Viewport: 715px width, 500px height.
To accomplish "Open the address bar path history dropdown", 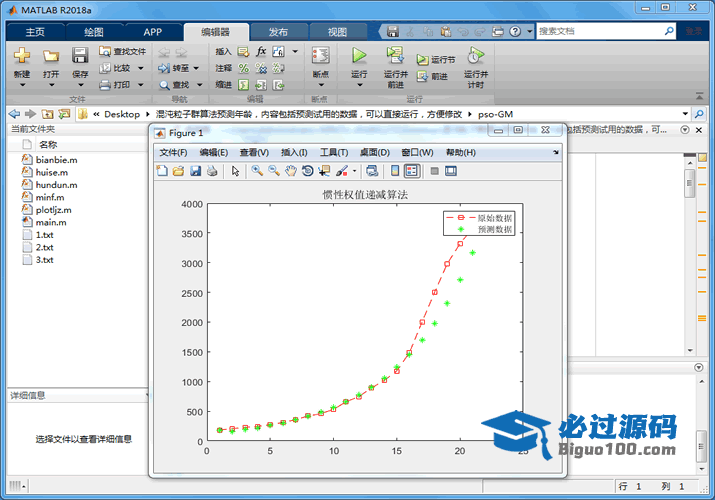I will (x=685, y=114).
